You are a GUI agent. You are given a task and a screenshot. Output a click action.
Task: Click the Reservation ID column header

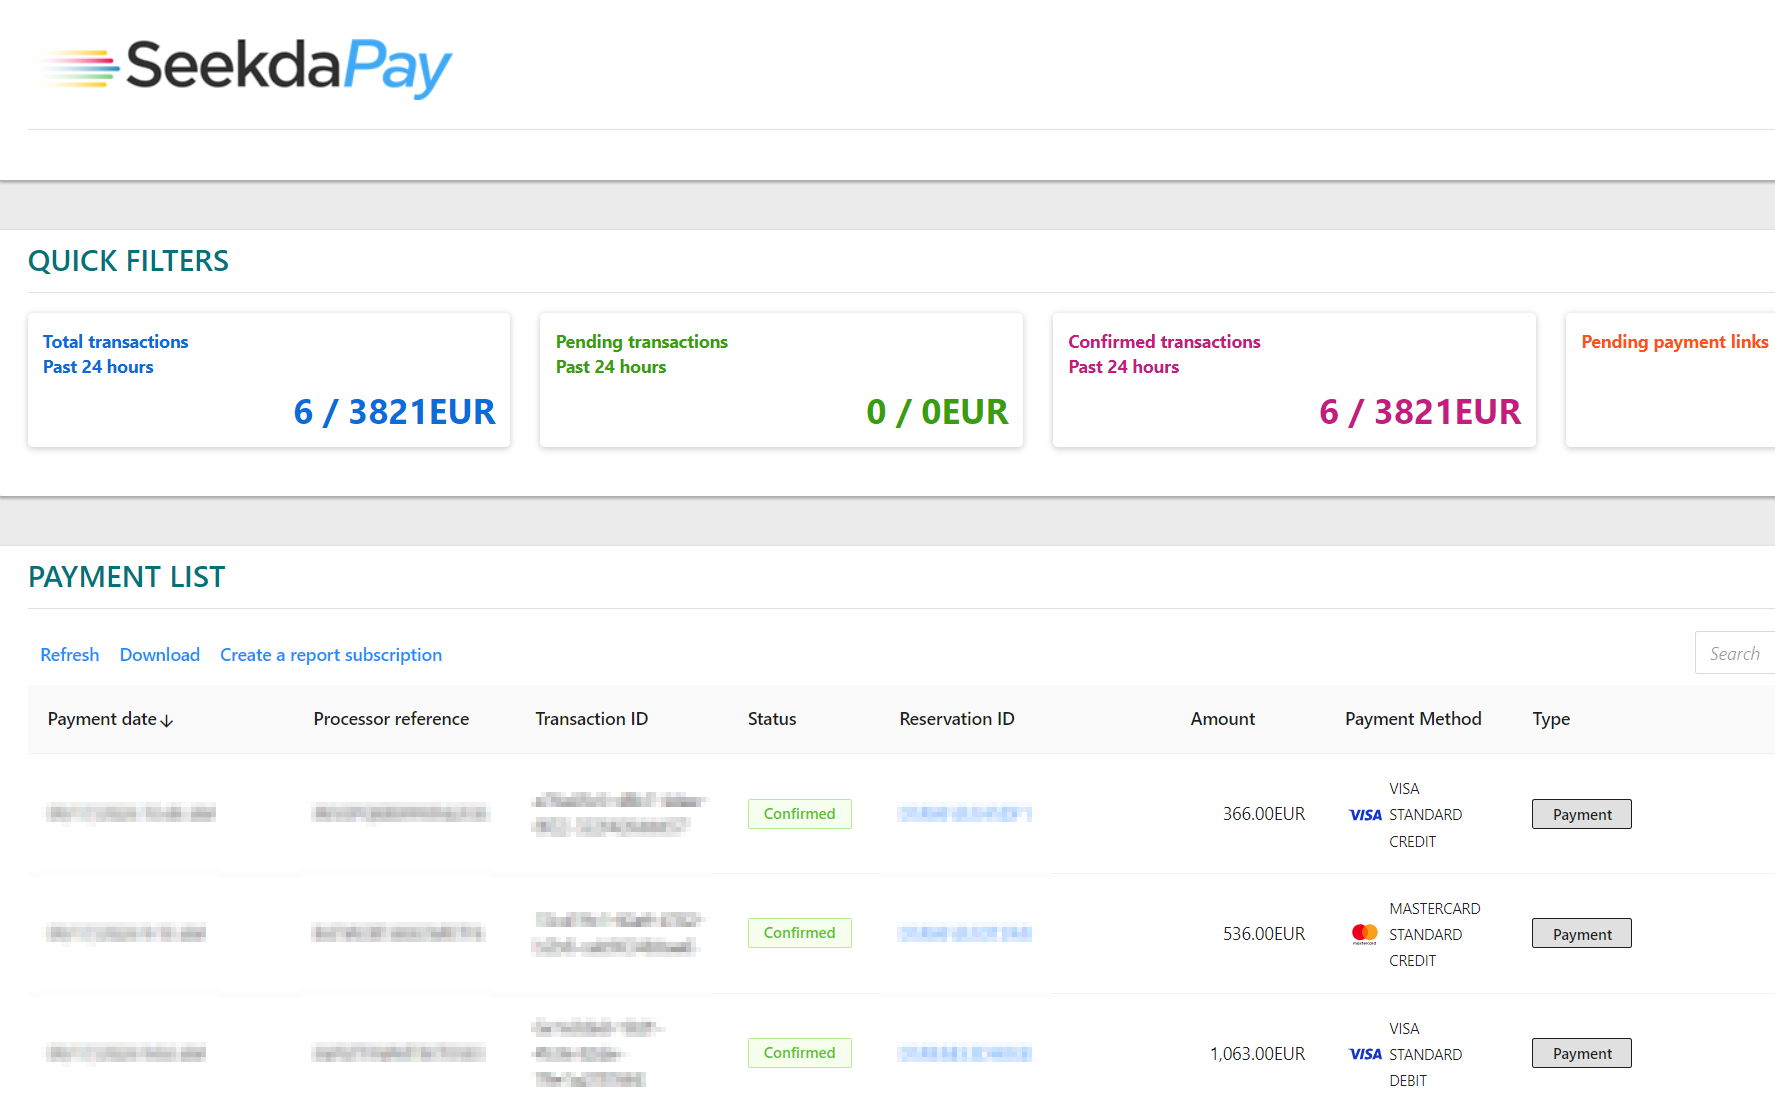957,719
